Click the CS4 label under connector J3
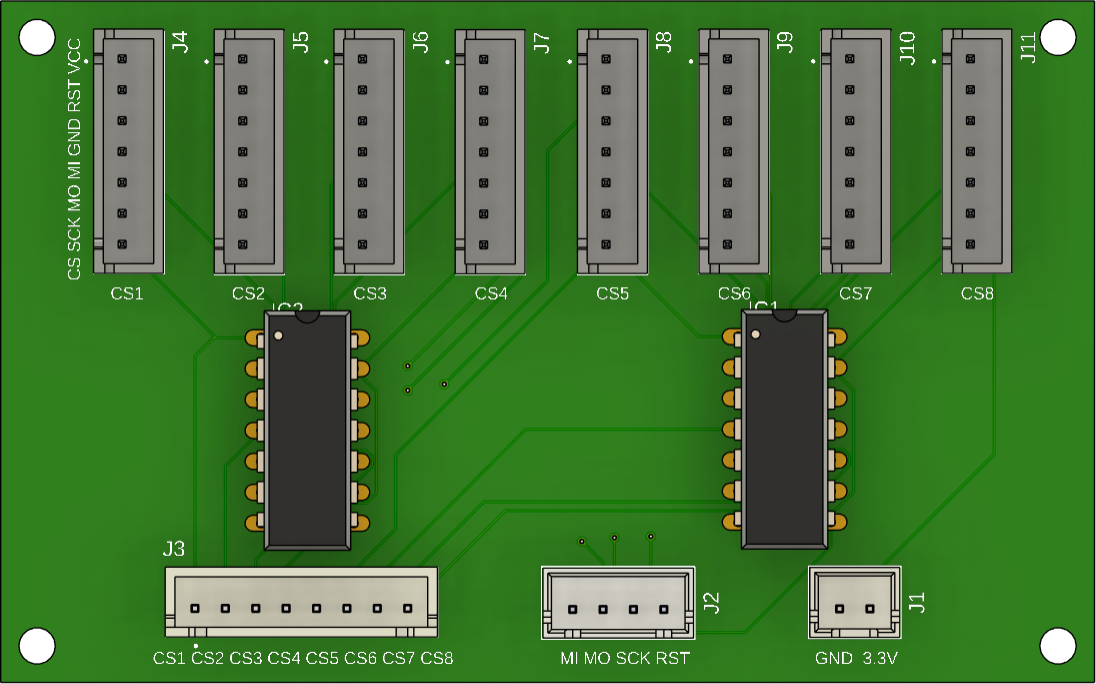1096x684 pixels. pyautogui.click(x=284, y=658)
